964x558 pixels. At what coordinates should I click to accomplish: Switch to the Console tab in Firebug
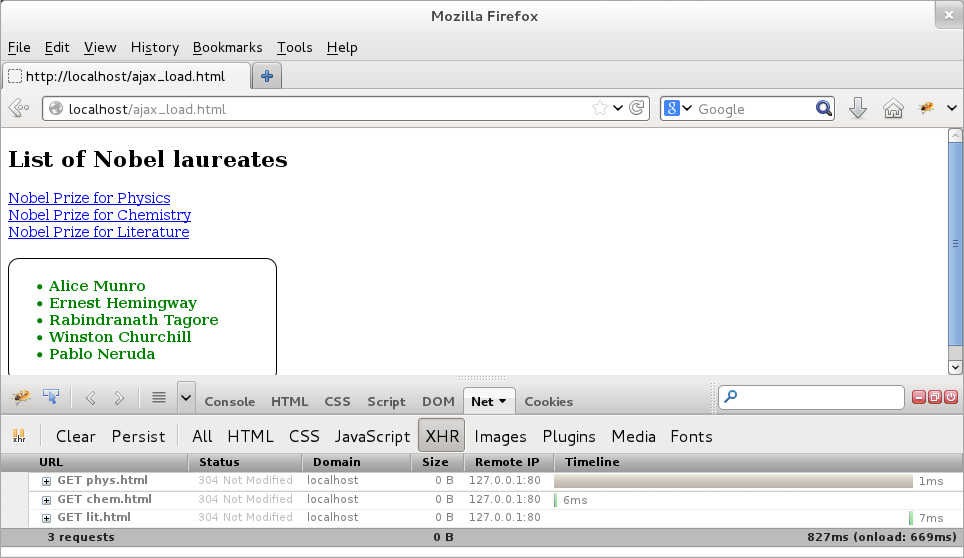coord(229,402)
